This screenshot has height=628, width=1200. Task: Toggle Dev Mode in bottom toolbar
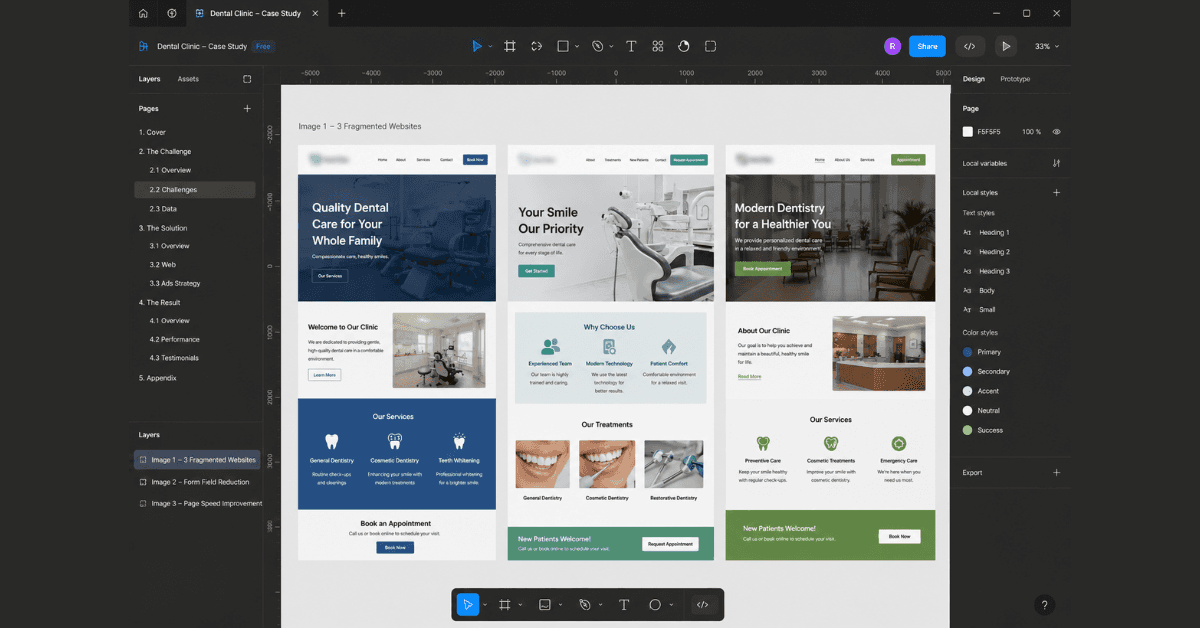[x=702, y=604]
